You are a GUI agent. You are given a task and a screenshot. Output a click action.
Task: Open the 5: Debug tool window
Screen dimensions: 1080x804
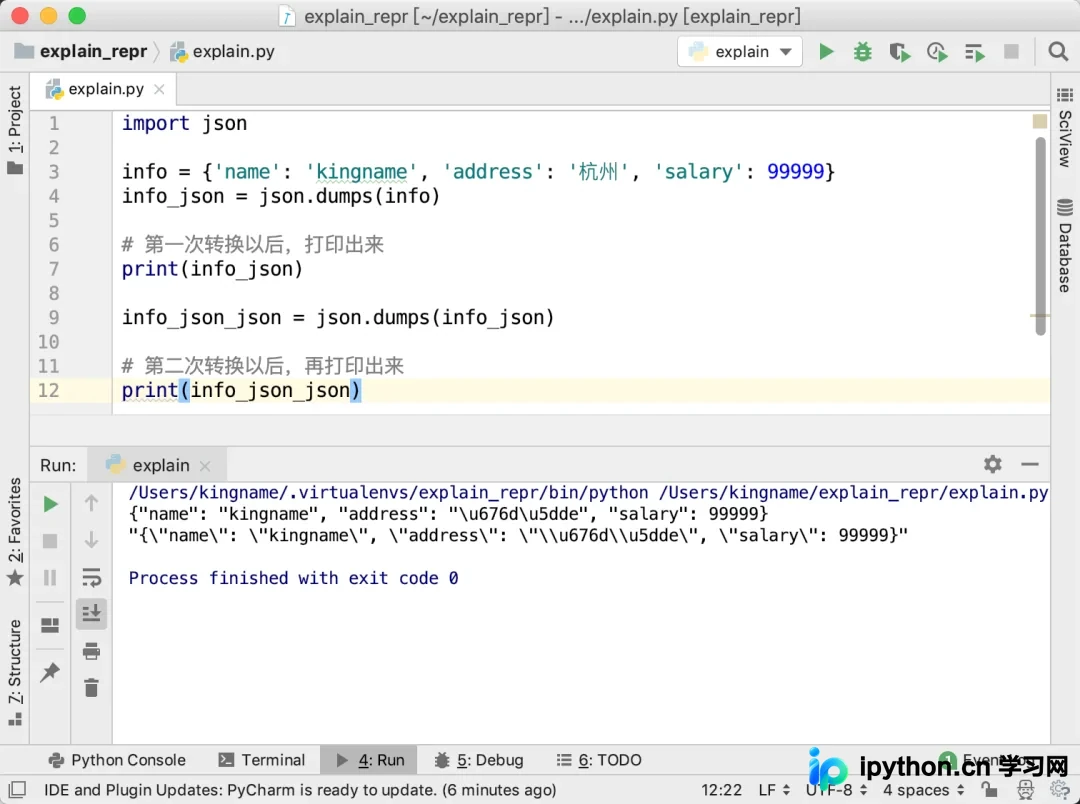[x=479, y=760]
